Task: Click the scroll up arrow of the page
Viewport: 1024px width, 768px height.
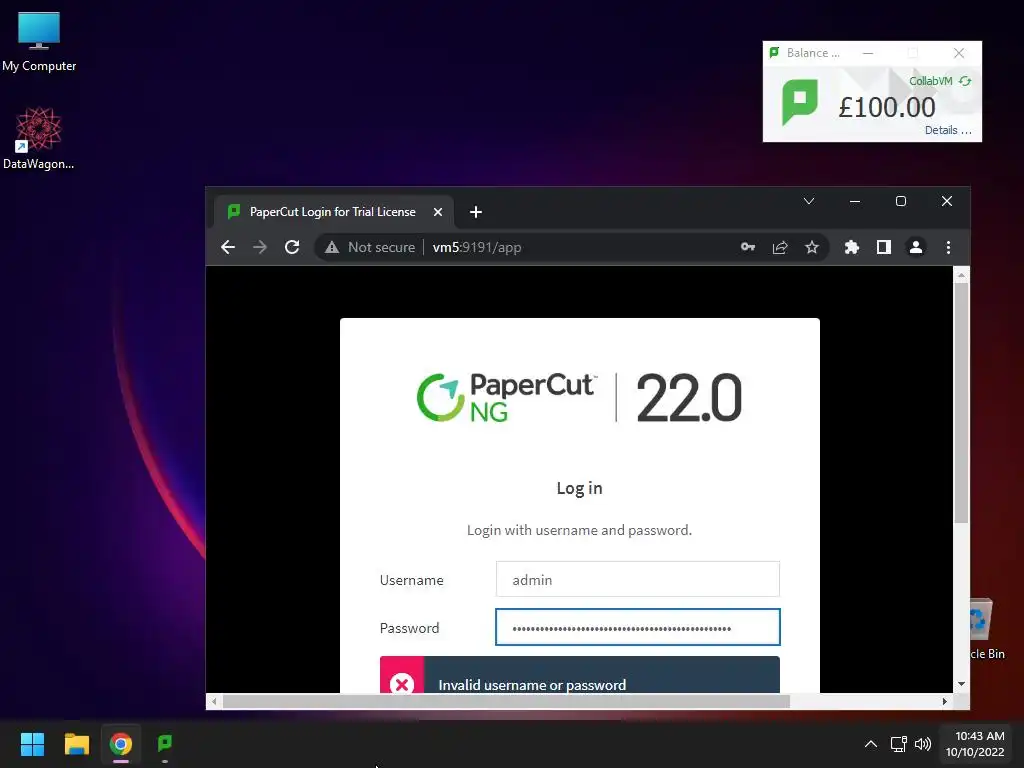Action: click(961, 276)
